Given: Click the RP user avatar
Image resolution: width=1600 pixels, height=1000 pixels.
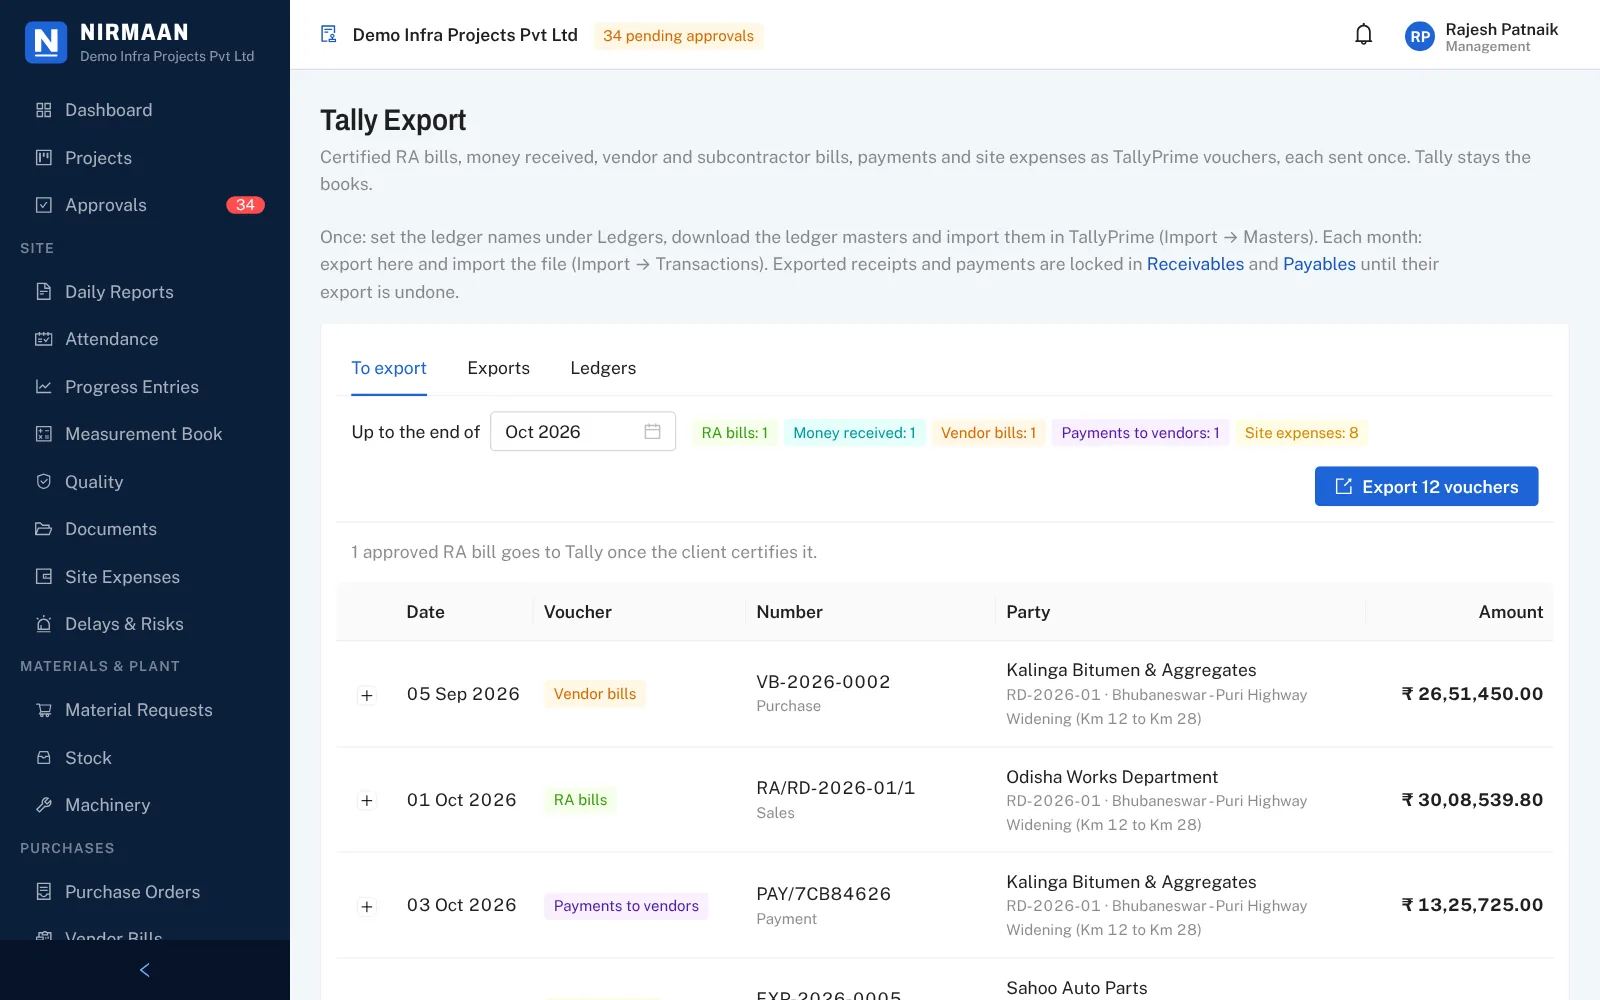Looking at the screenshot, I should (x=1420, y=36).
